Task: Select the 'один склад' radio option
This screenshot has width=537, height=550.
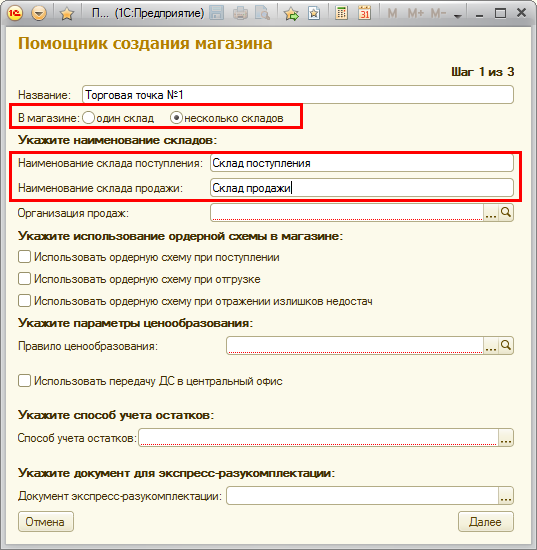Action: click(x=88, y=118)
